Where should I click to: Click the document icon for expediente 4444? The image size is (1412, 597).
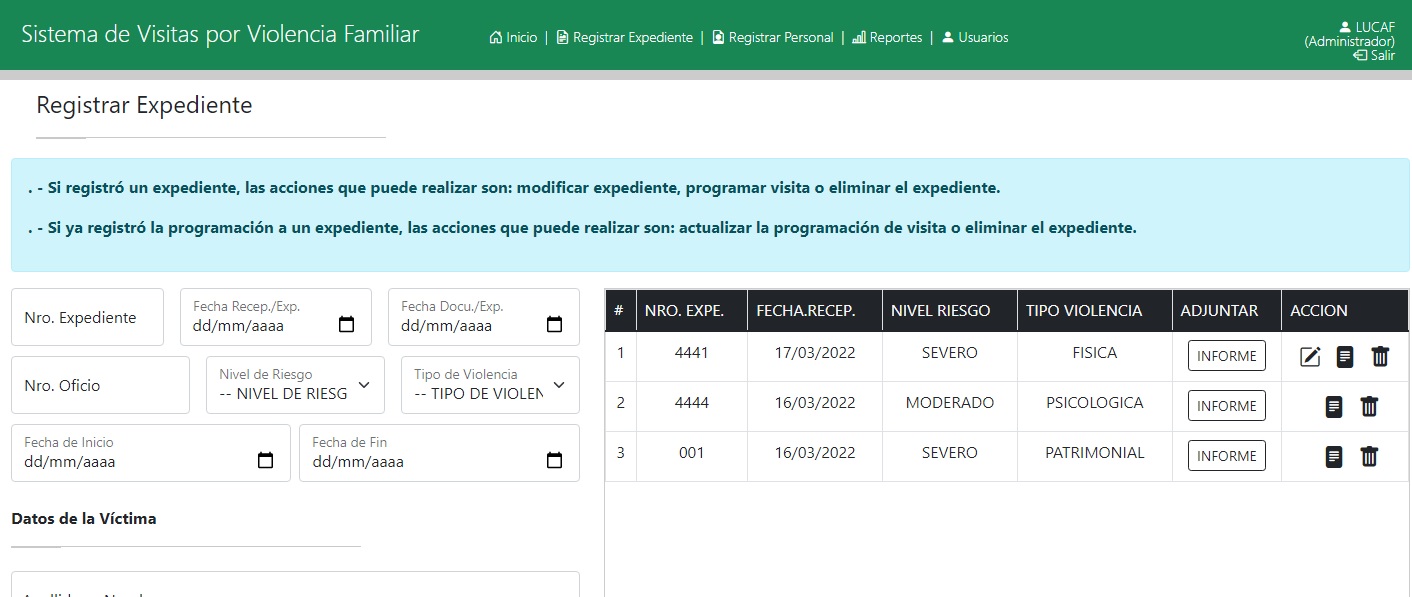1333,407
